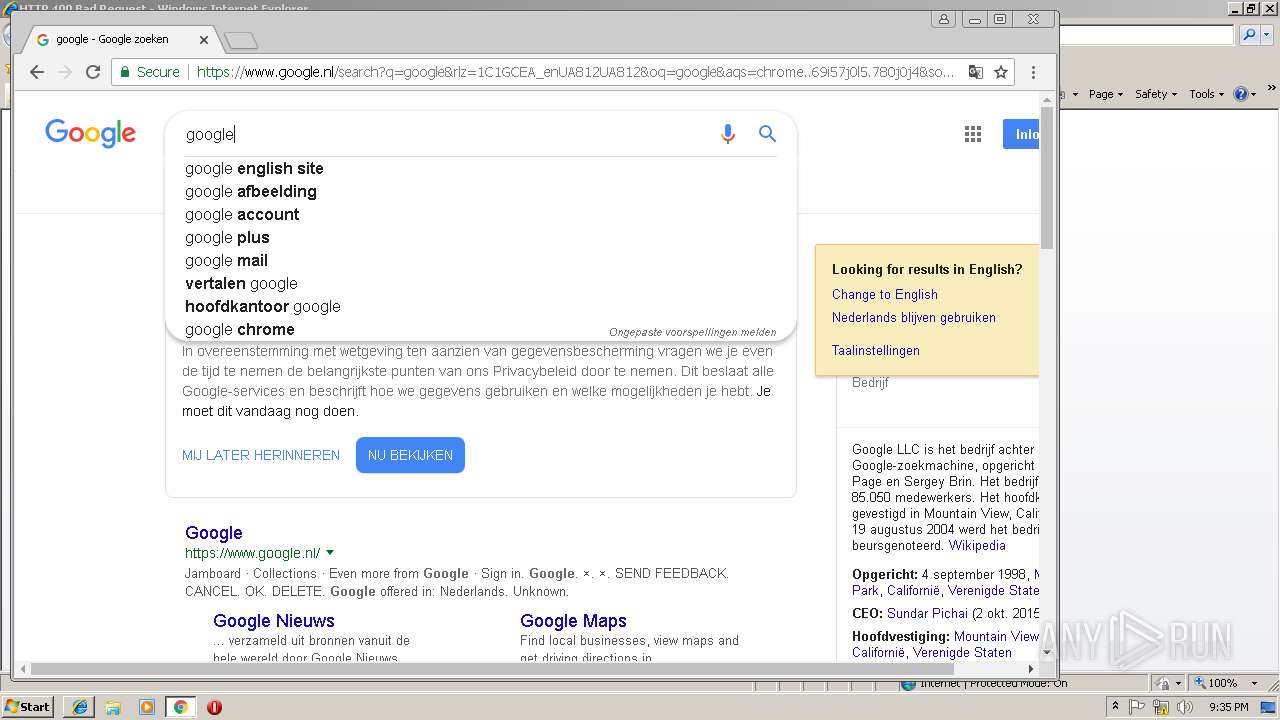Click the taskbar clock showing 9:35 PM
This screenshot has height=720, width=1280.
1228,707
